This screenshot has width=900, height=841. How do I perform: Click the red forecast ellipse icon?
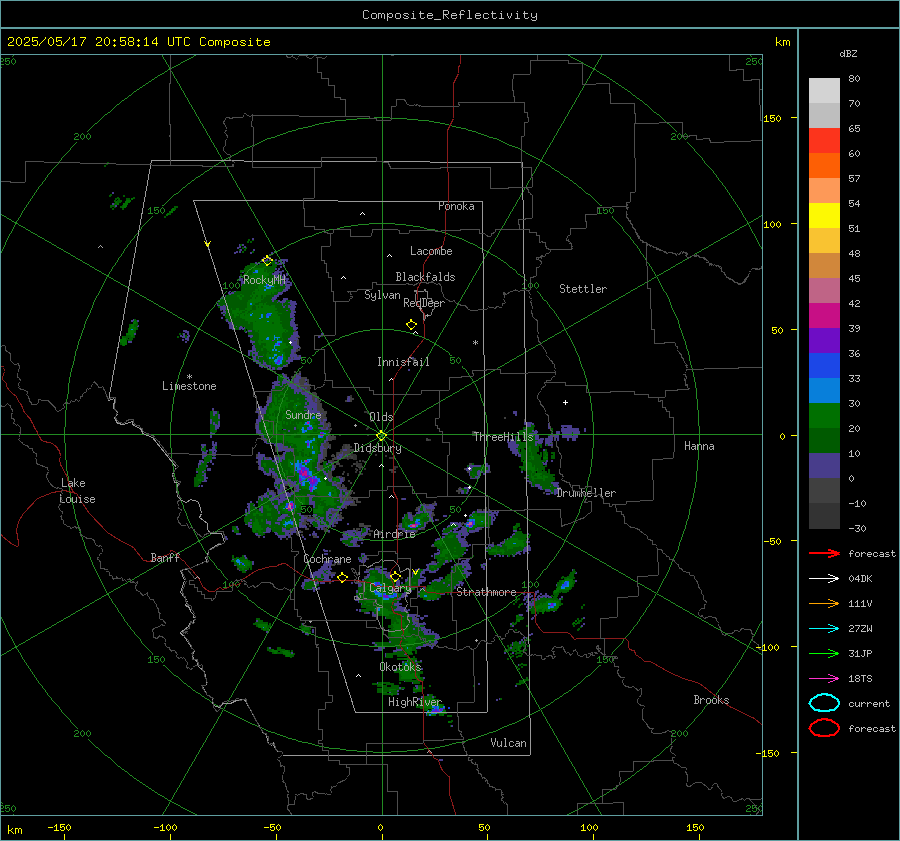(x=824, y=728)
